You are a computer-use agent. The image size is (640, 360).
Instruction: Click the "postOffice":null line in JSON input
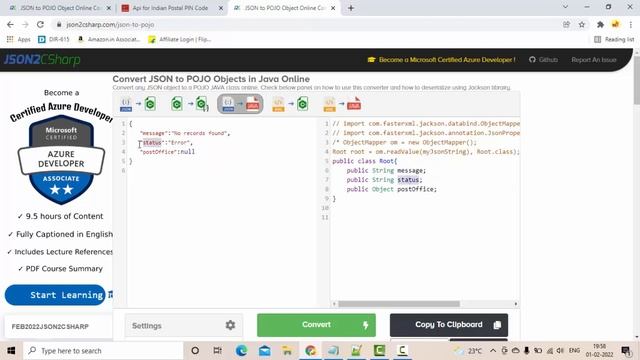pos(168,152)
